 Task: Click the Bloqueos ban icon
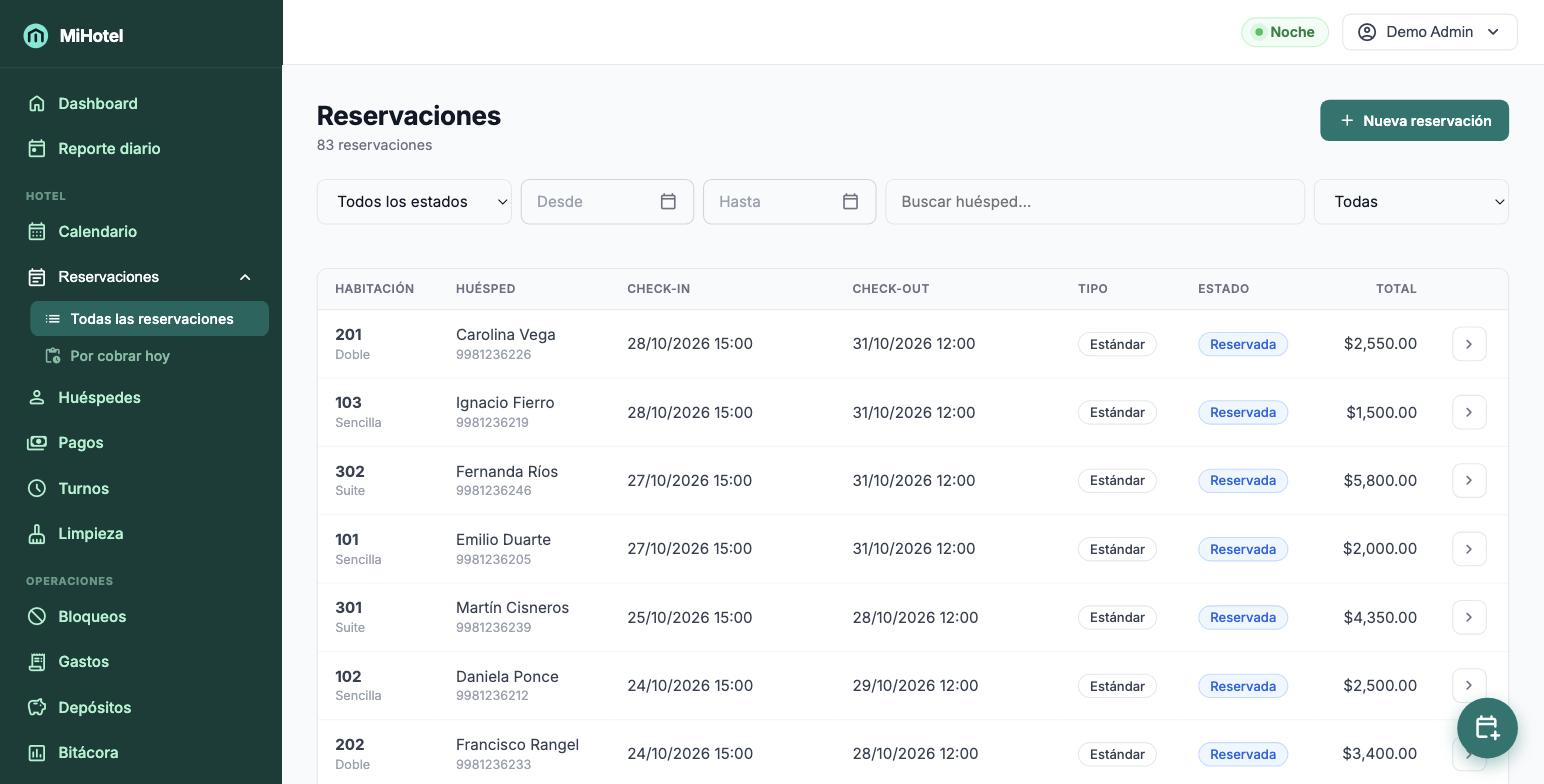click(x=37, y=617)
